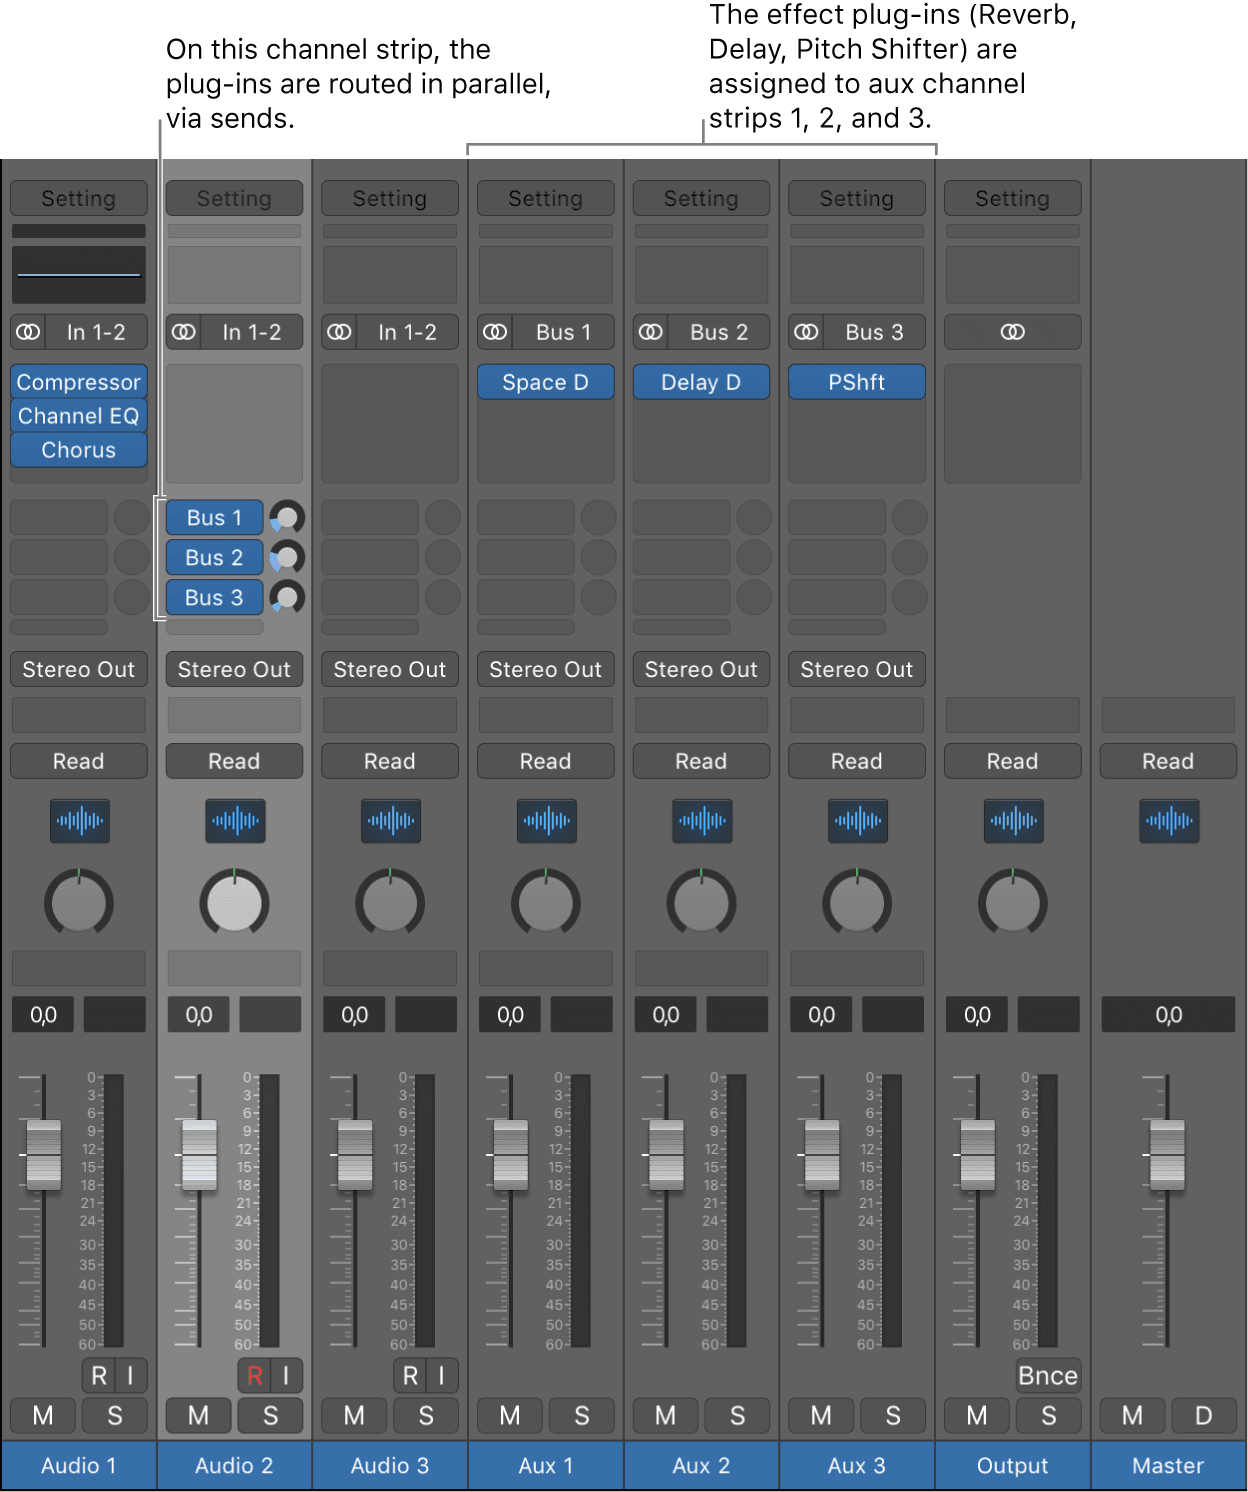Open the Bus 2 send slot
This screenshot has width=1248, height=1492.
coord(214,557)
